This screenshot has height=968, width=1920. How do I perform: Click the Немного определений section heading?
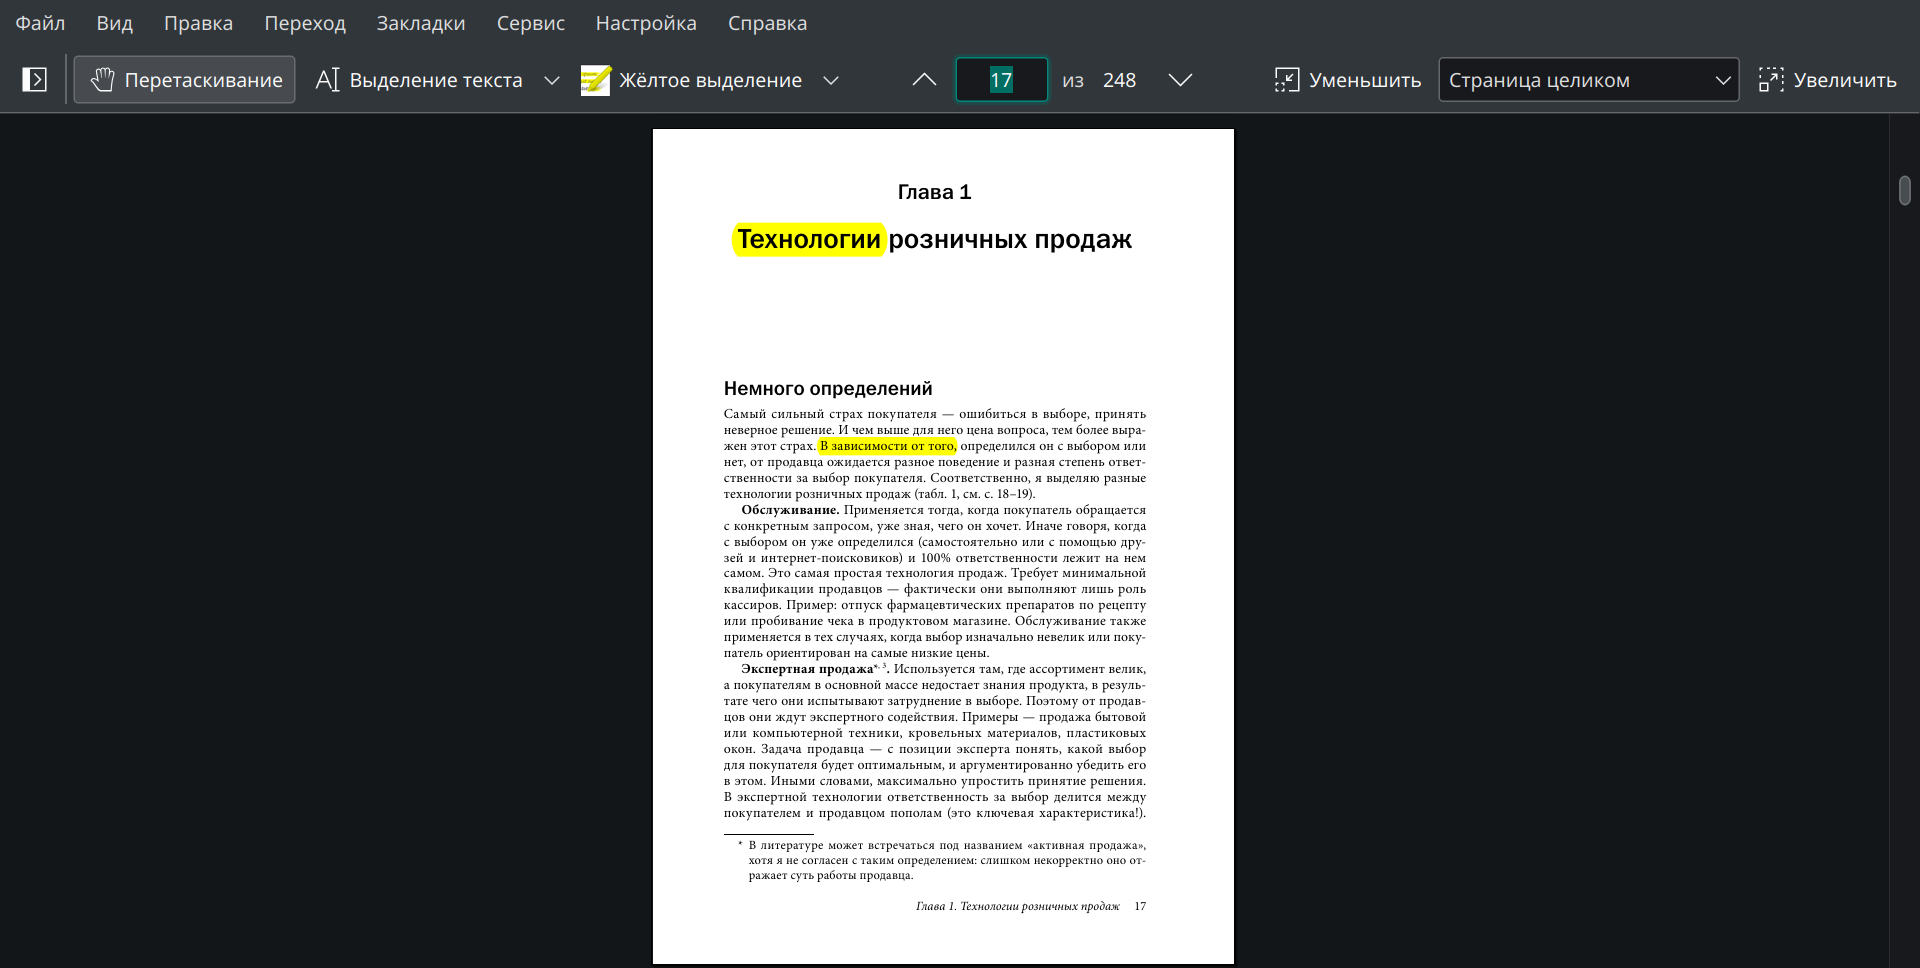pyautogui.click(x=828, y=389)
